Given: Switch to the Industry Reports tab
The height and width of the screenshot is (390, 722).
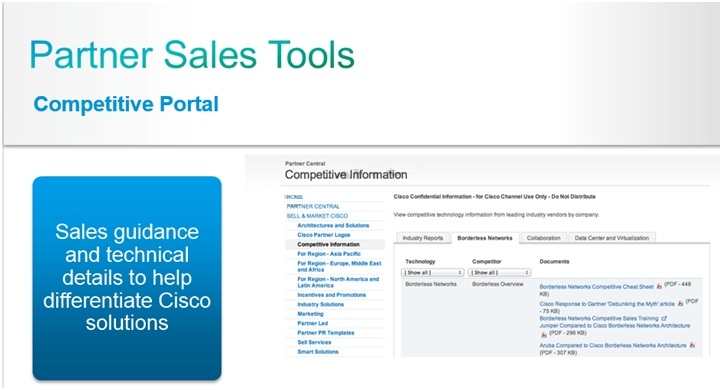Looking at the screenshot, I should (423, 238).
